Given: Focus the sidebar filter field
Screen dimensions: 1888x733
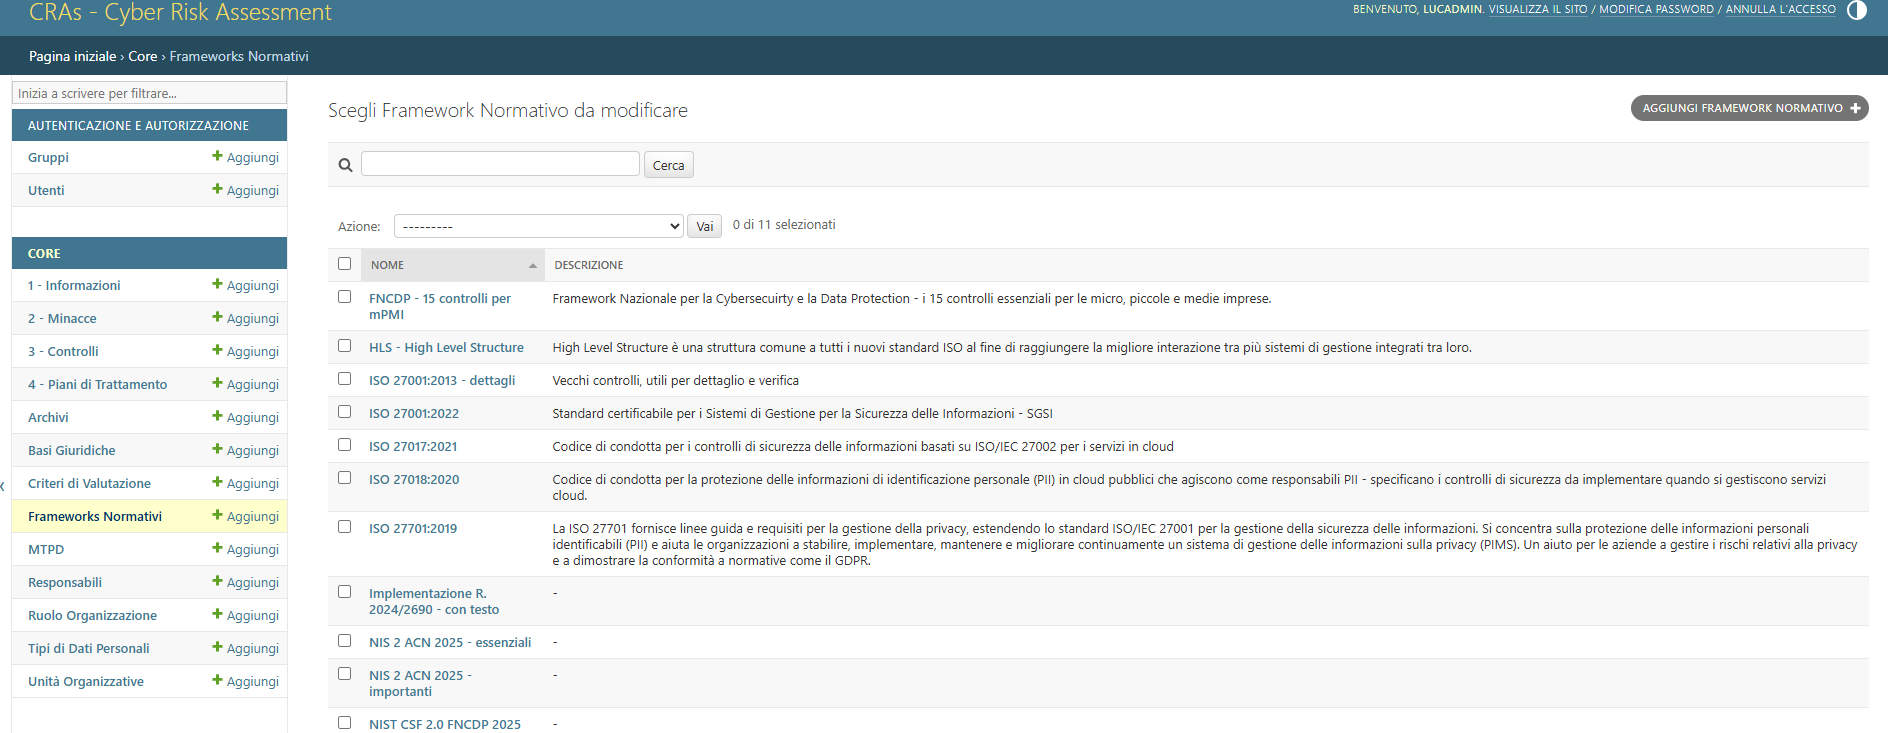Looking at the screenshot, I should [x=149, y=92].
